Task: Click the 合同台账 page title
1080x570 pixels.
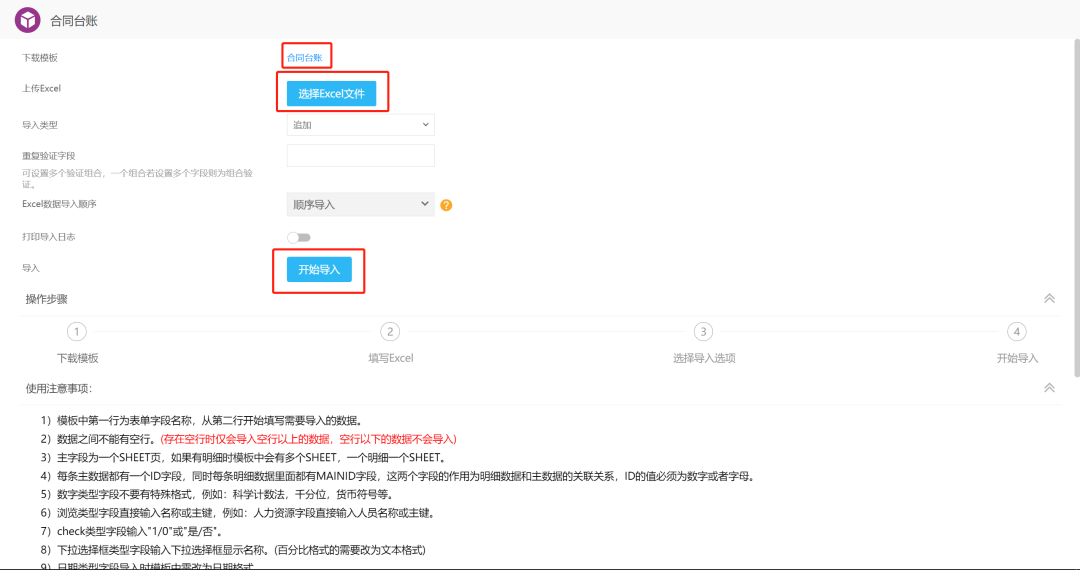Action: [x=74, y=21]
